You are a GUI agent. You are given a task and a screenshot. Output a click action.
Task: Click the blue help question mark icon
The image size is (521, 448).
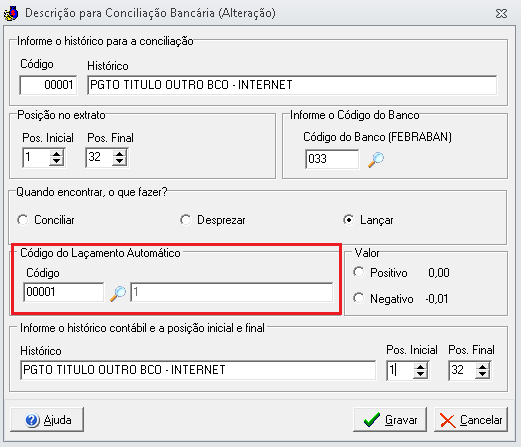[32, 420]
